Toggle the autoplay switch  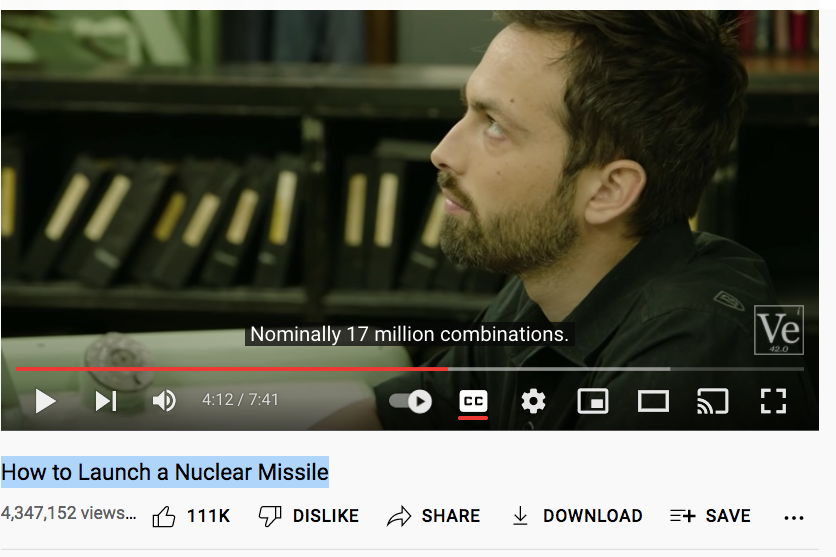pos(410,401)
